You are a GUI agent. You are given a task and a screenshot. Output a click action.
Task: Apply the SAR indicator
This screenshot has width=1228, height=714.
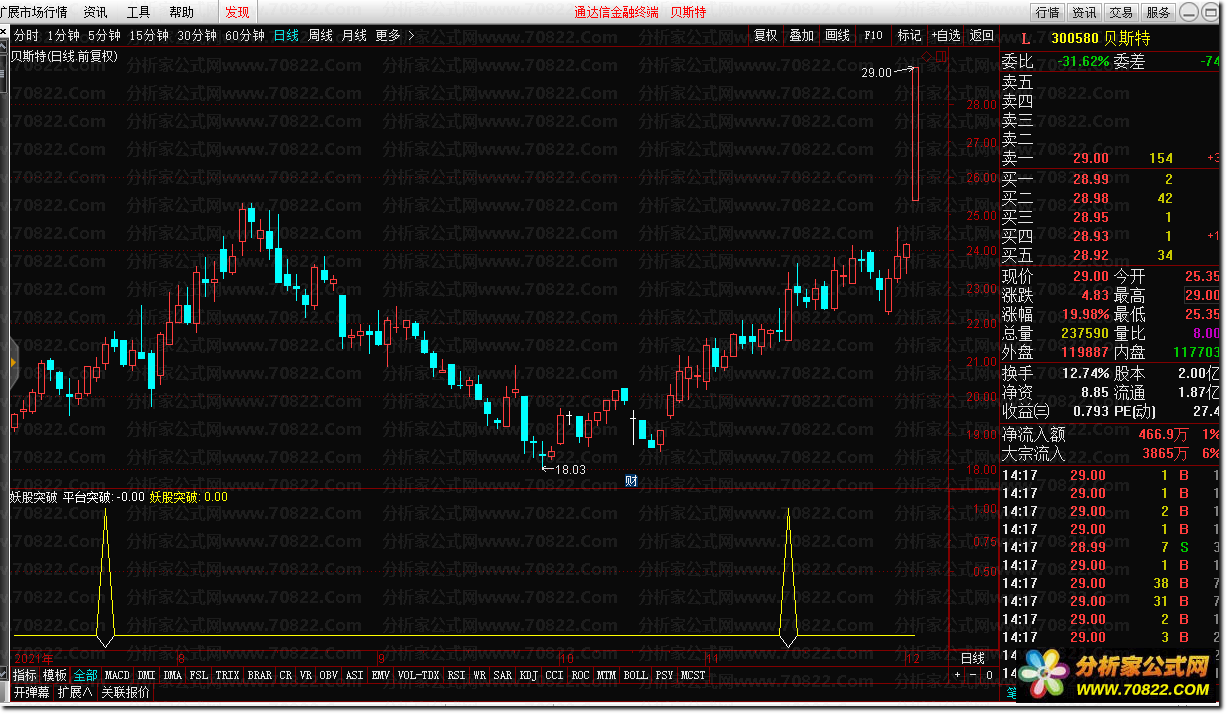tap(503, 675)
